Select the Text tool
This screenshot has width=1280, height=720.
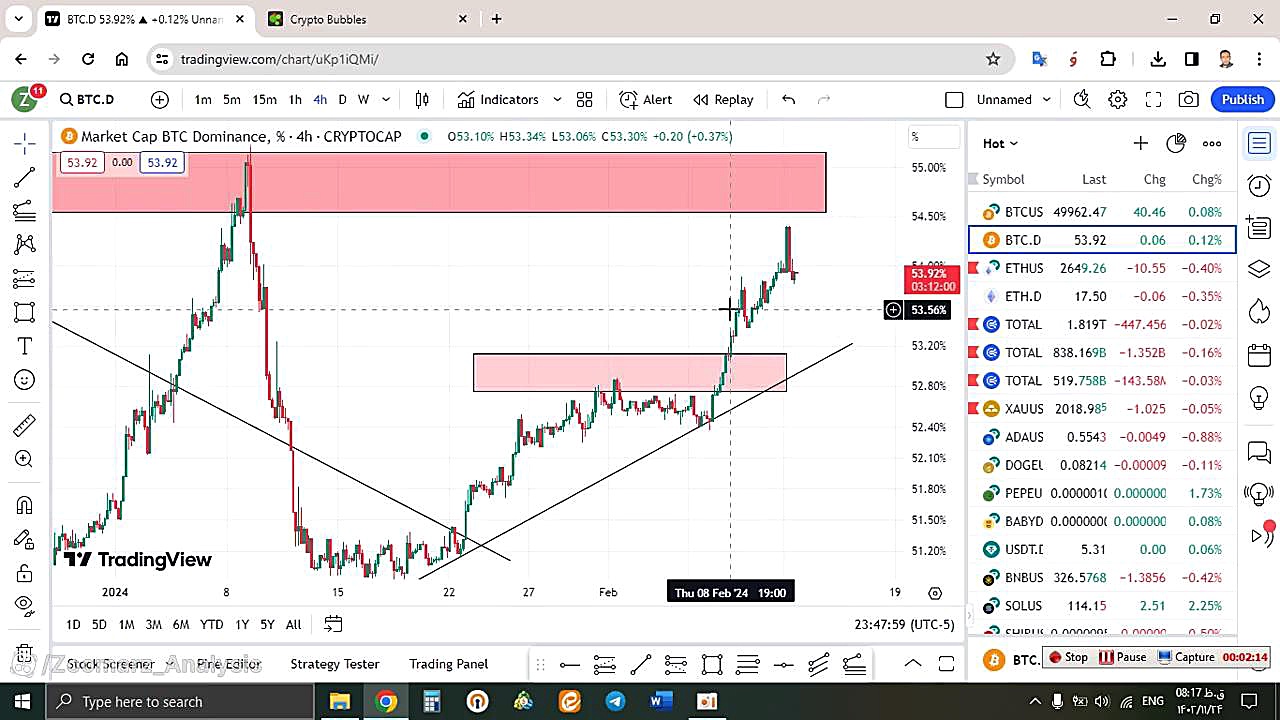(x=25, y=346)
